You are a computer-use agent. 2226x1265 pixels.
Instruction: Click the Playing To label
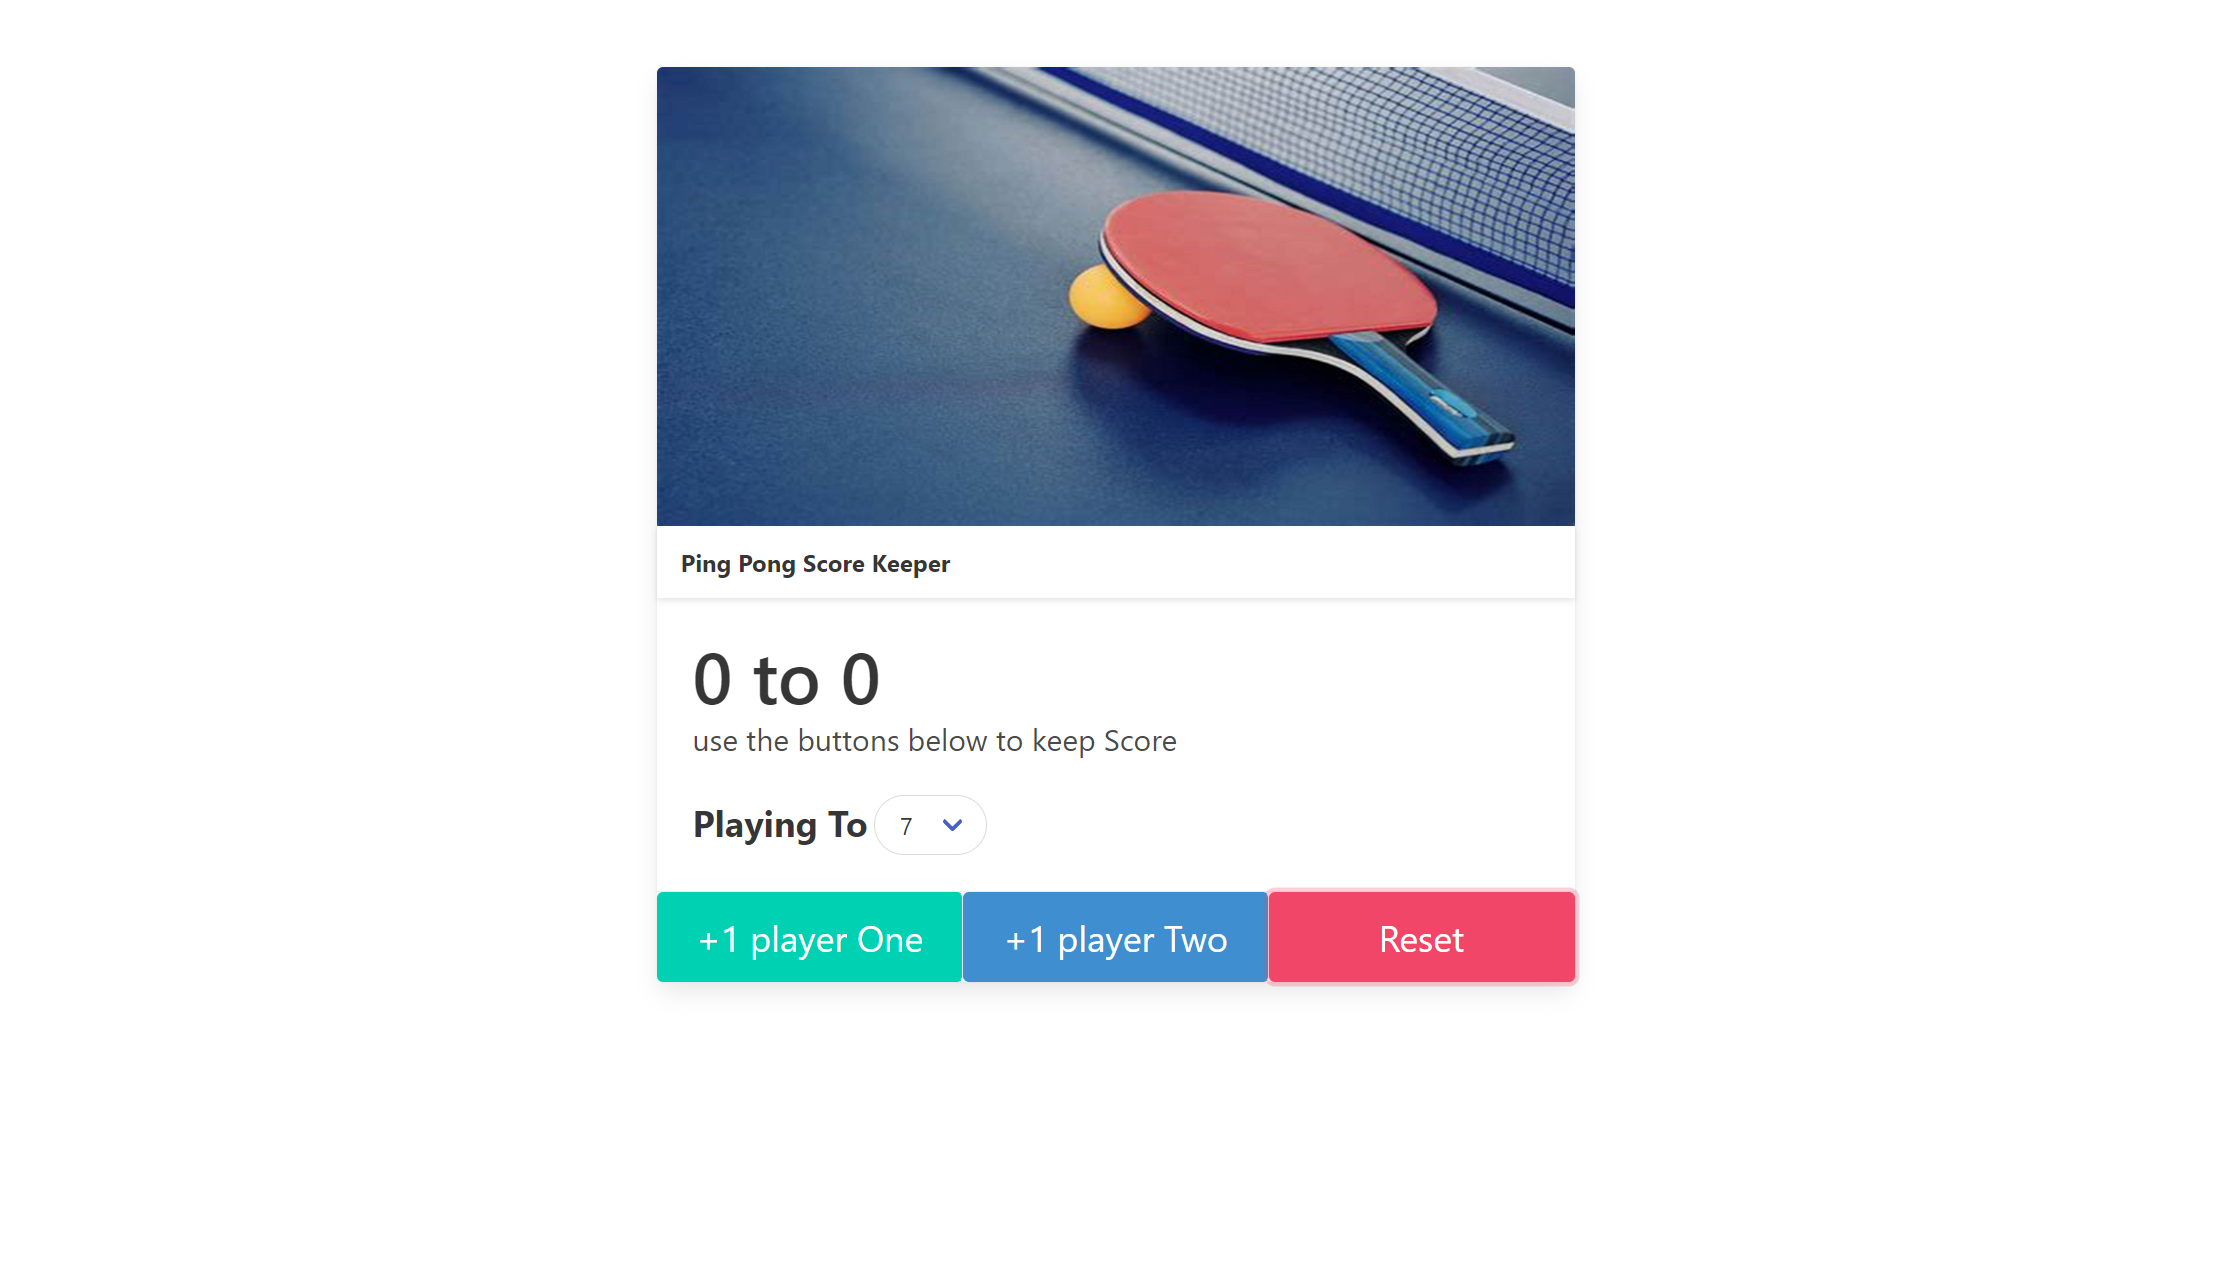point(780,825)
